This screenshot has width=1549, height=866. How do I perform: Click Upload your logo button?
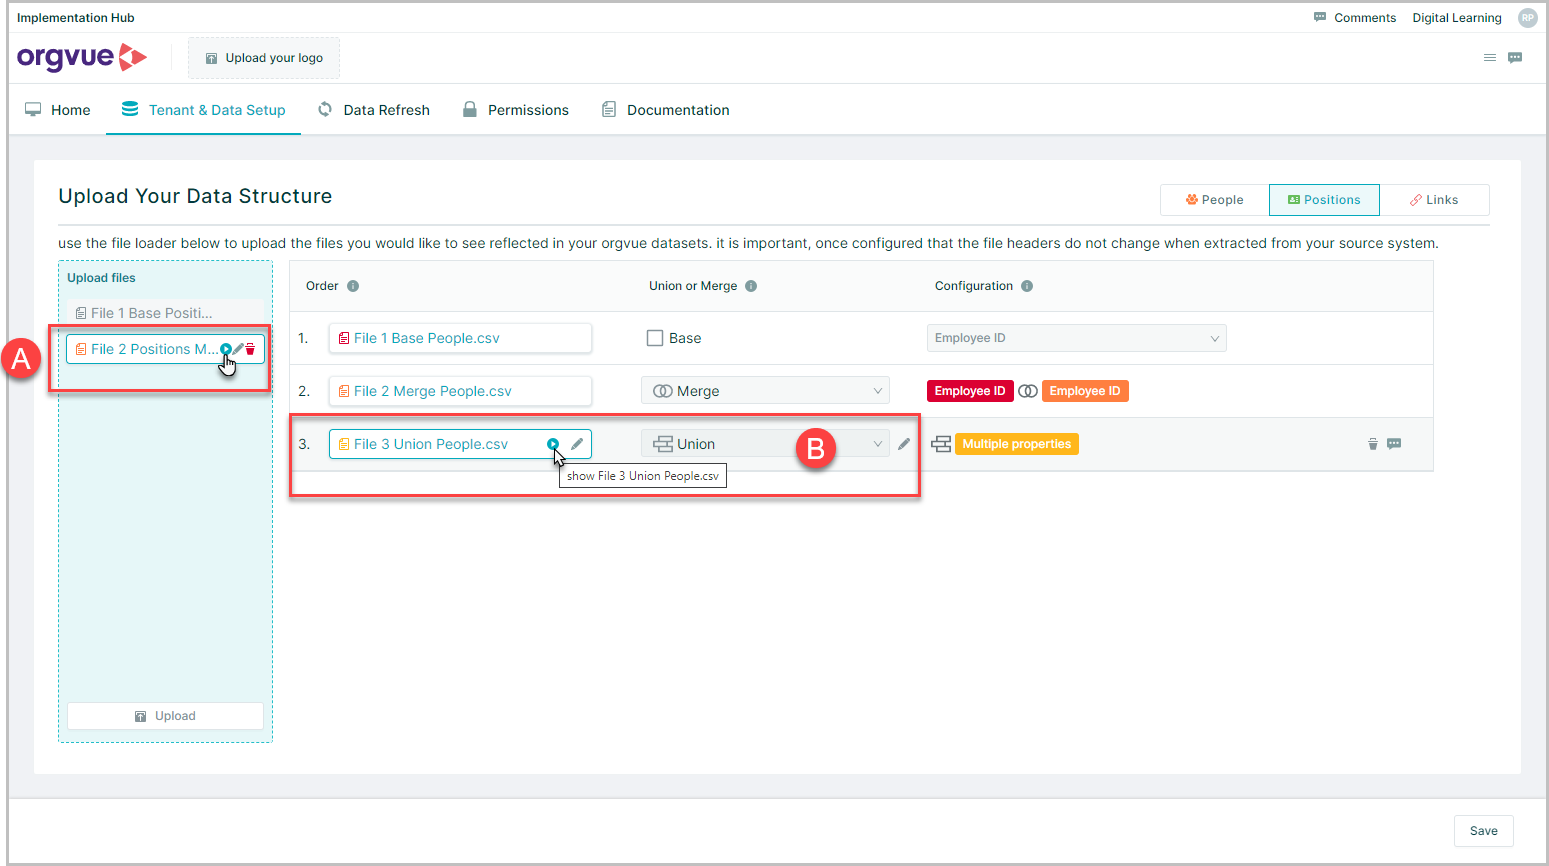[264, 58]
